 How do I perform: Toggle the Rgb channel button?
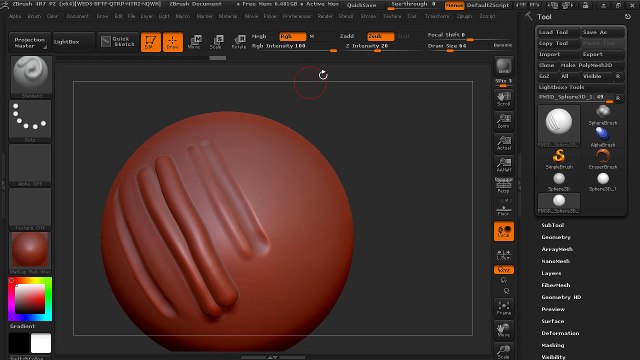[x=293, y=36]
